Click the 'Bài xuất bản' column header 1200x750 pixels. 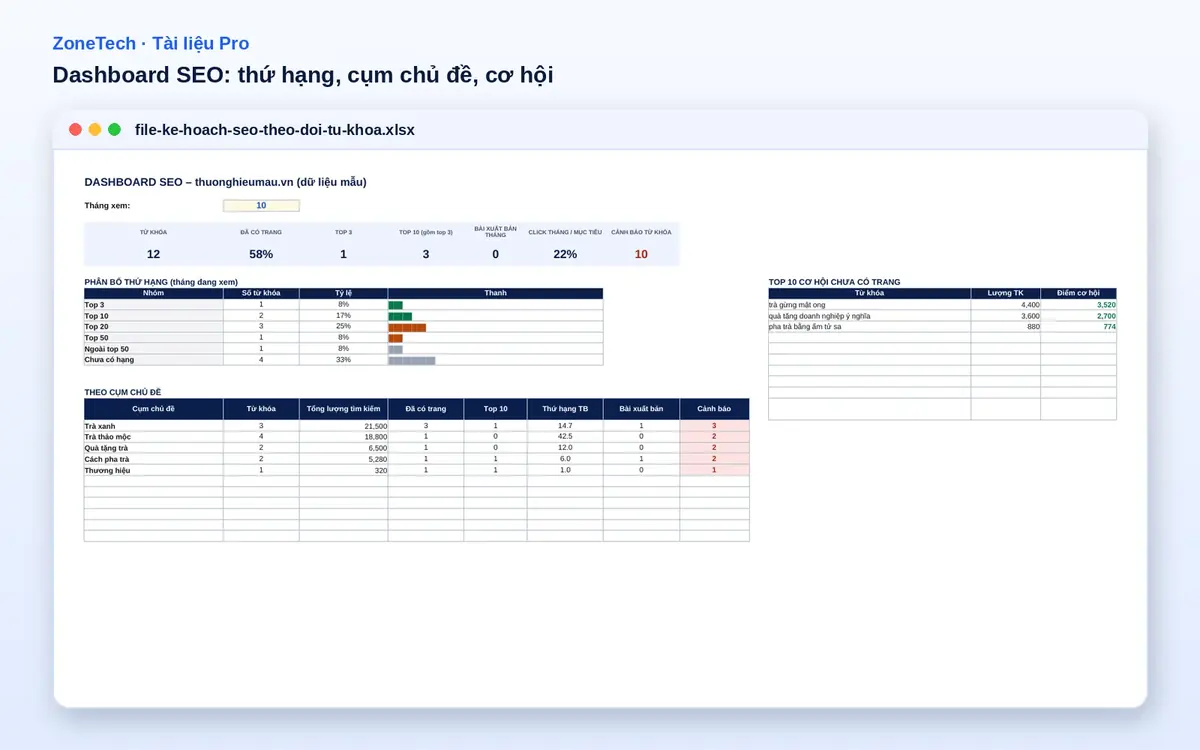point(641,409)
